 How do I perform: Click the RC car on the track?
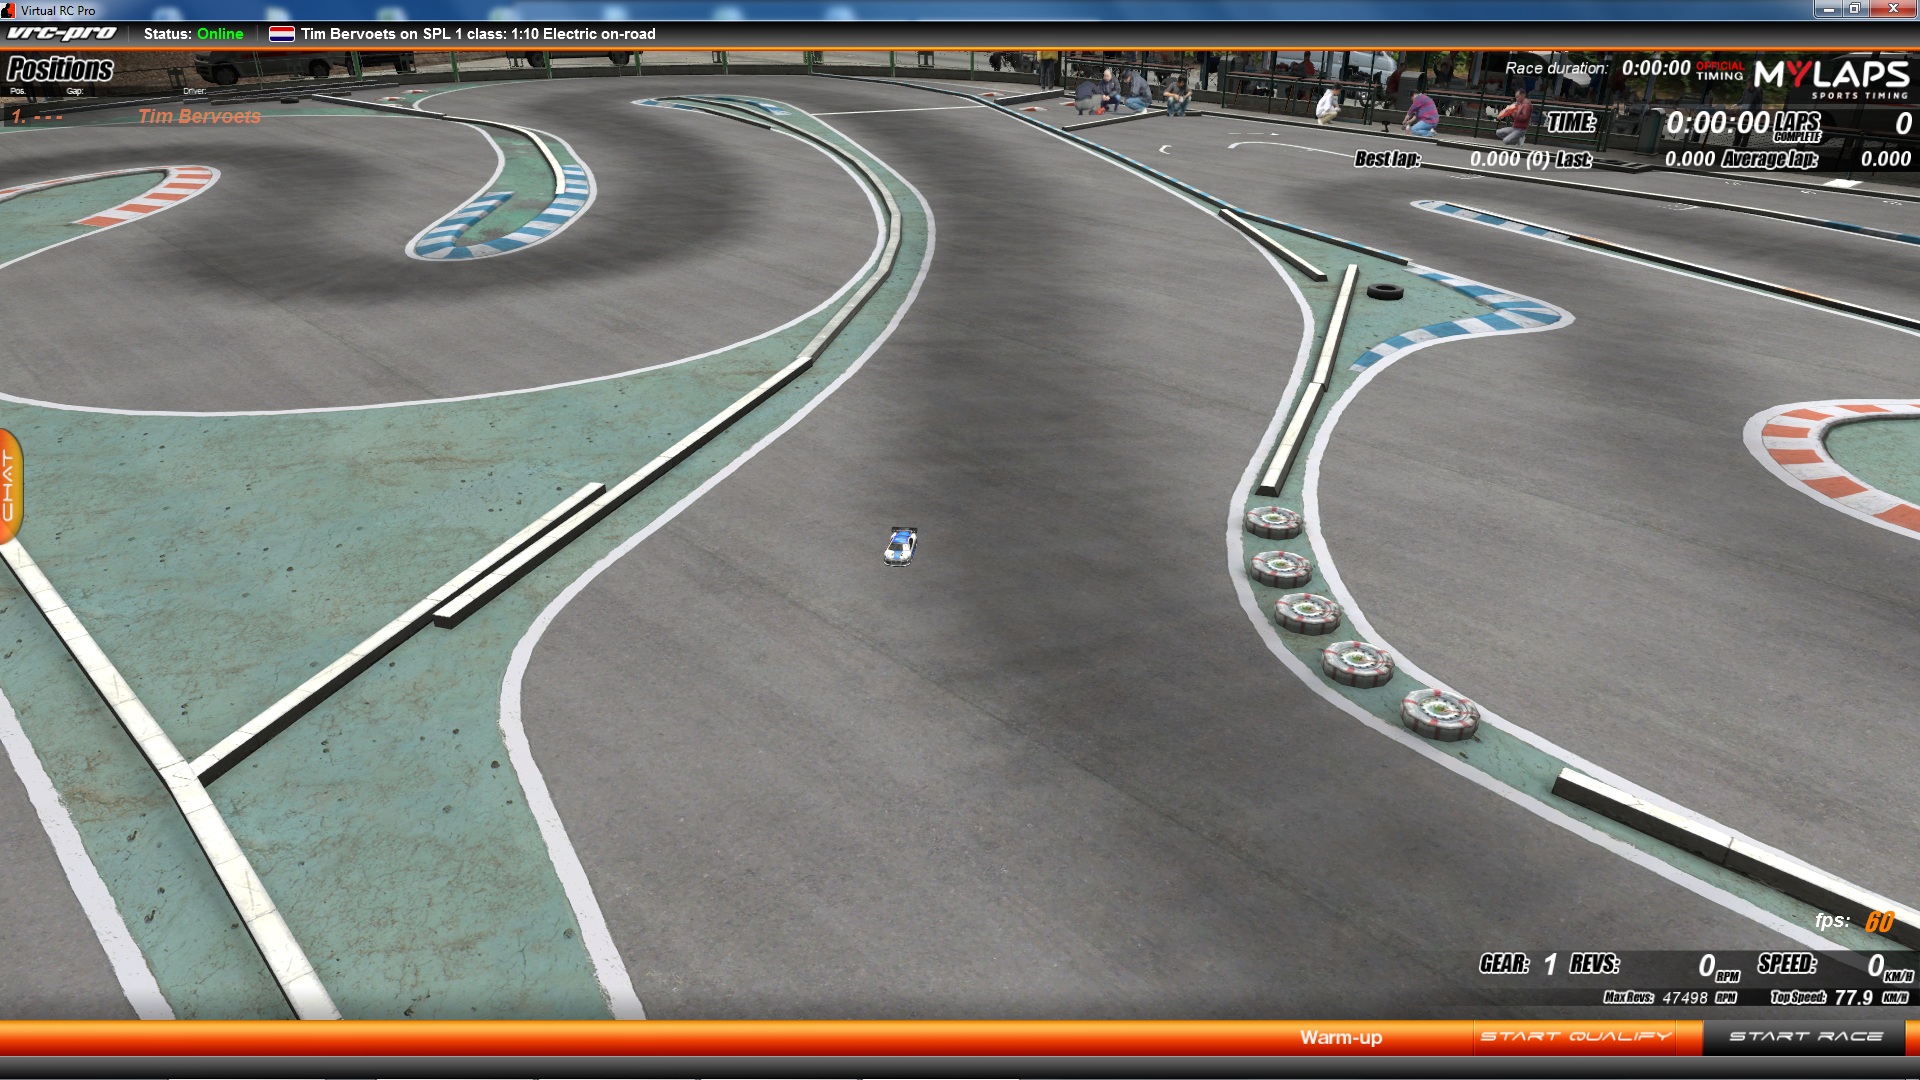pyautogui.click(x=900, y=546)
